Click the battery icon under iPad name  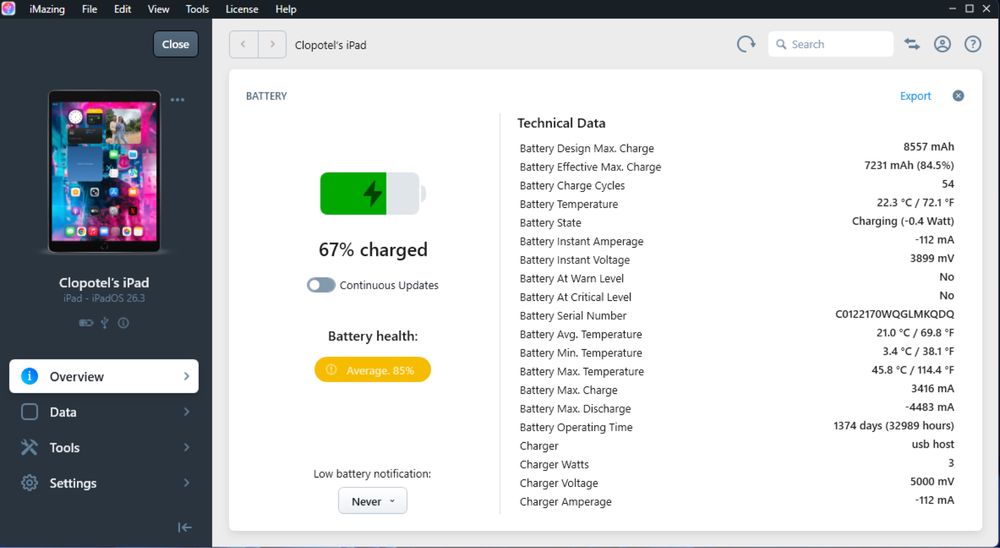tap(86, 323)
